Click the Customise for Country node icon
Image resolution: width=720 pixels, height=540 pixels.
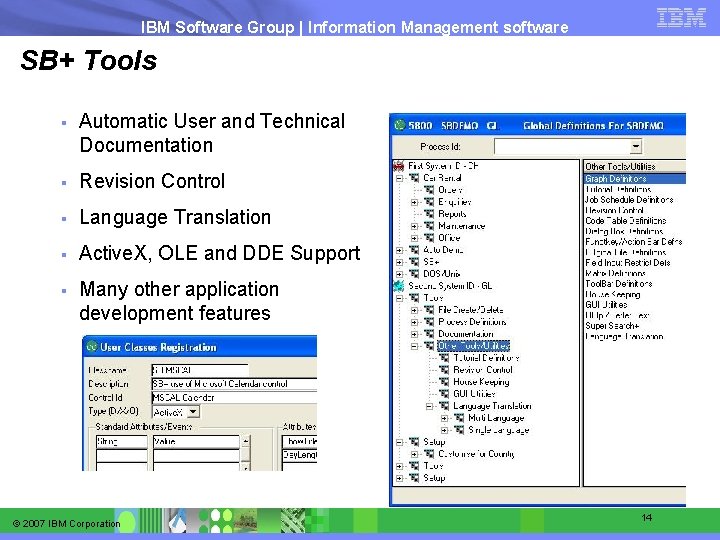[x=429, y=454]
